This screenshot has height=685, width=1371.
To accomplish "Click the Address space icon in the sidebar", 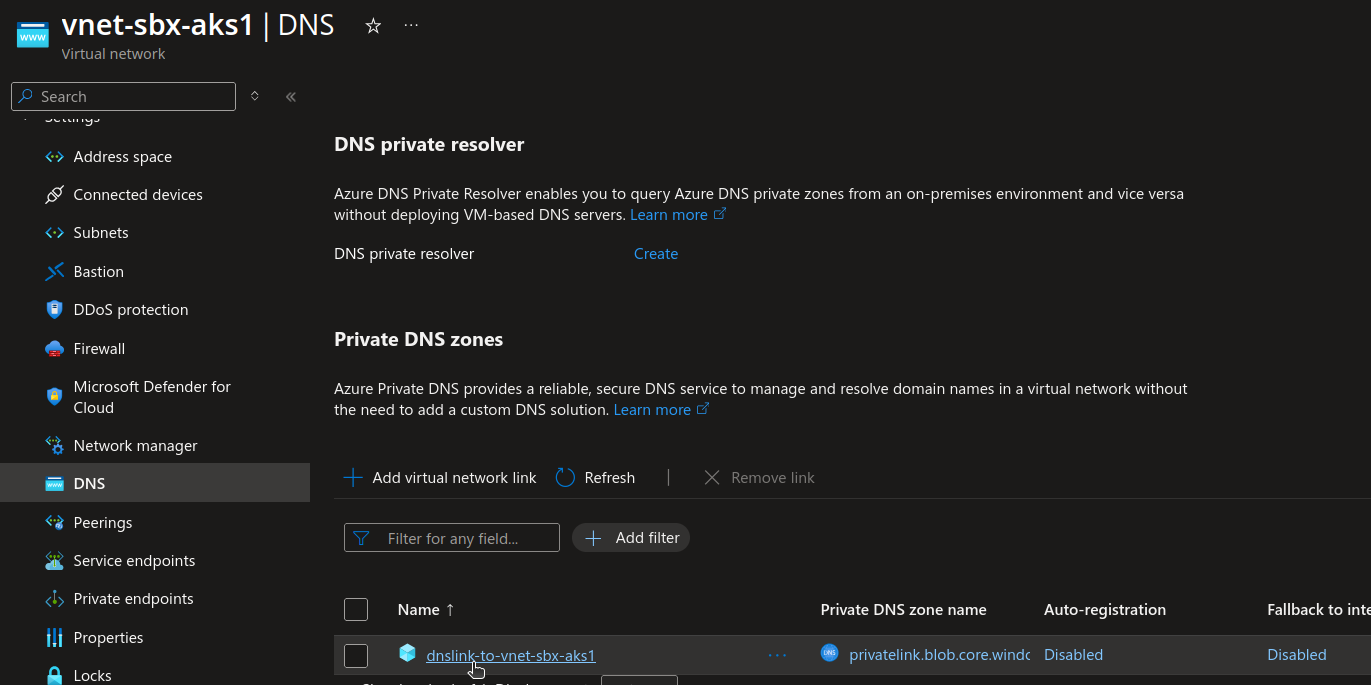I will [55, 157].
